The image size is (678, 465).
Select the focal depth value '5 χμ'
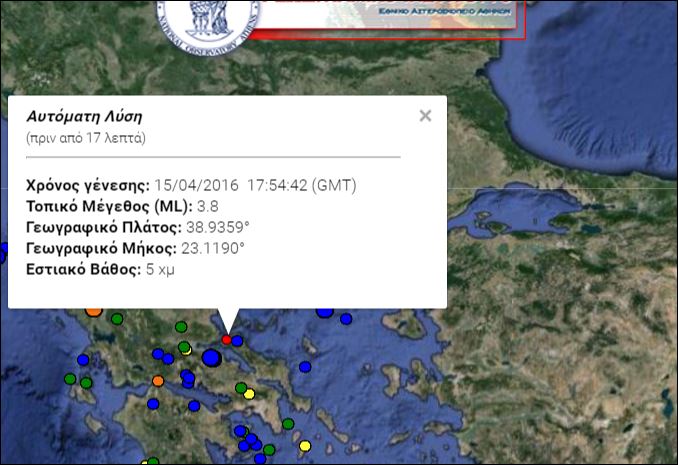(160, 269)
